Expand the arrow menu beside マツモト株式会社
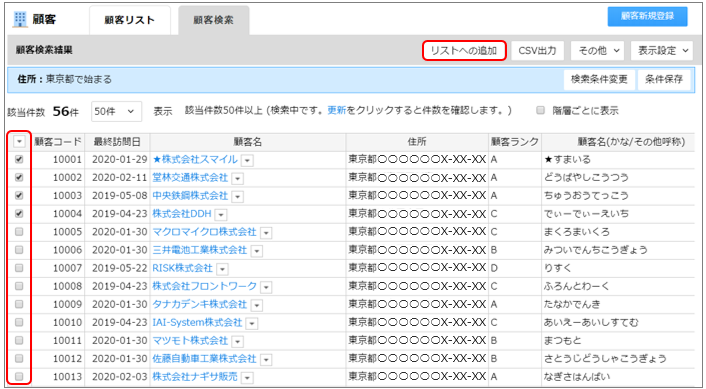706x389 pixels. (x=238, y=342)
